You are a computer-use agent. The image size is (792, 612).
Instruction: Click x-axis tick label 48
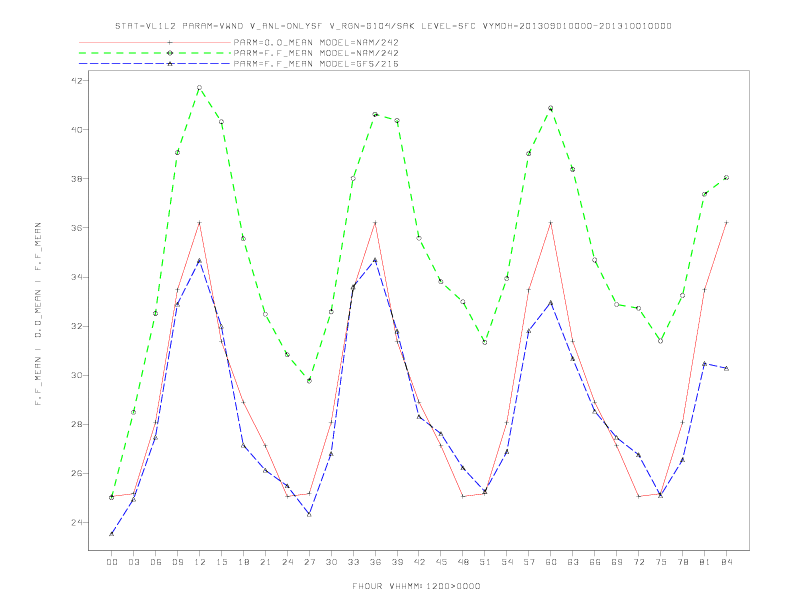pos(463,562)
